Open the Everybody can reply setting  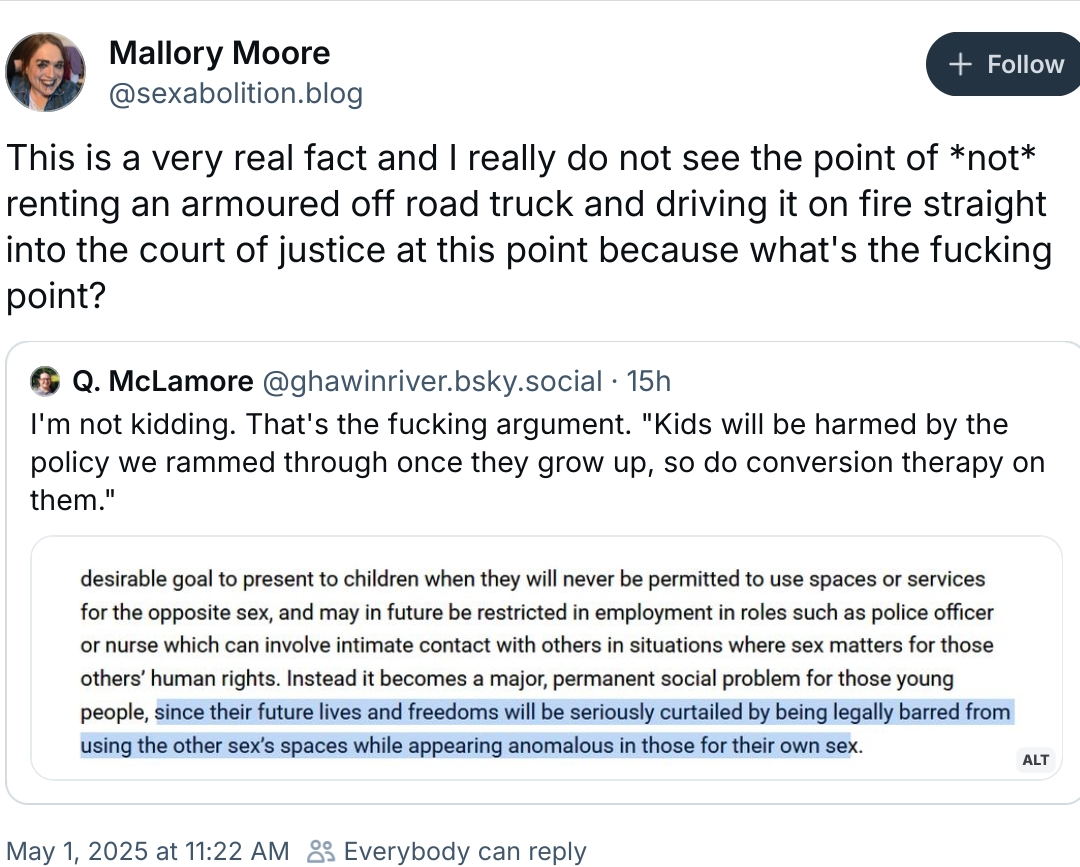coord(464,851)
